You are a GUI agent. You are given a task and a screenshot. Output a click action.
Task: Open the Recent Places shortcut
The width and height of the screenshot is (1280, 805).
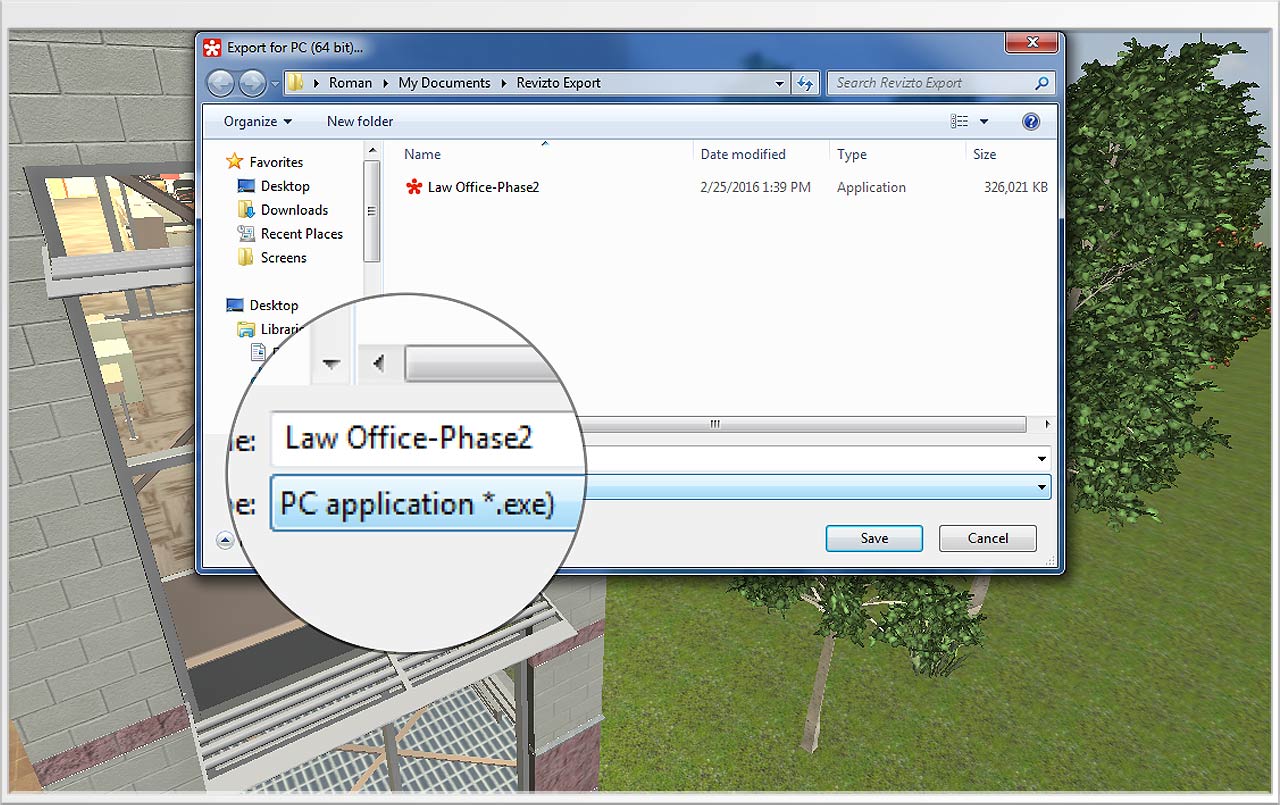[300, 233]
